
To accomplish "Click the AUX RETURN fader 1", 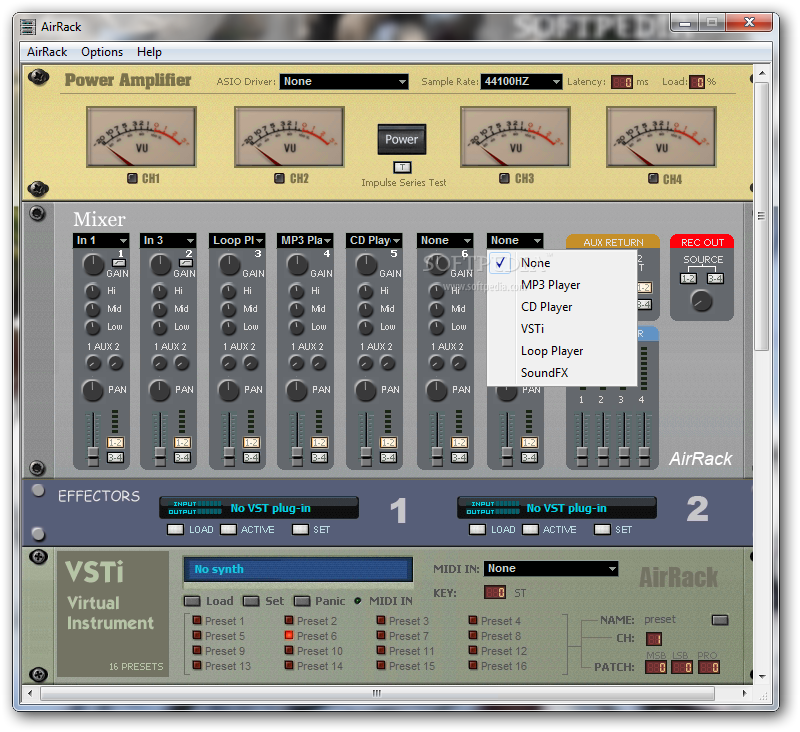I will pos(582,456).
